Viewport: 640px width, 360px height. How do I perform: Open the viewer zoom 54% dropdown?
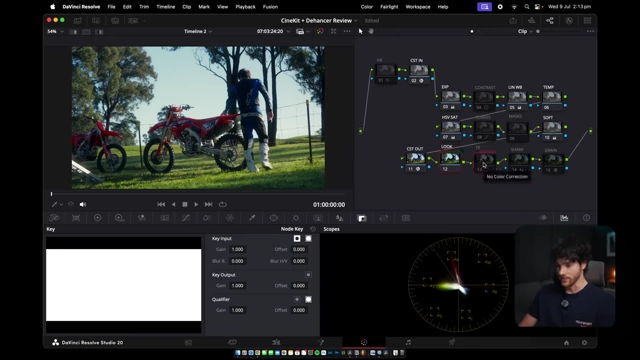56,31
